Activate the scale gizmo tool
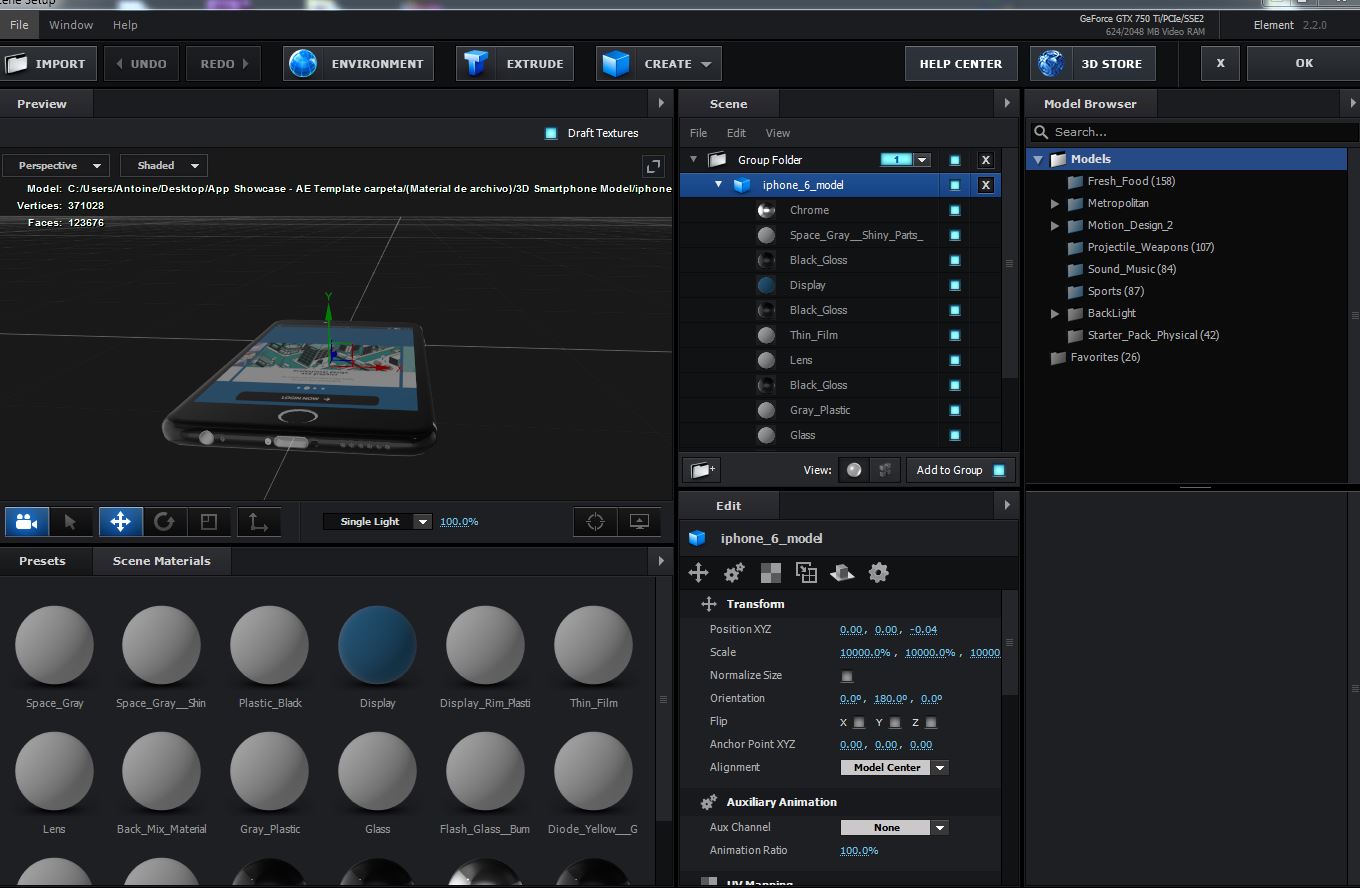 [209, 522]
